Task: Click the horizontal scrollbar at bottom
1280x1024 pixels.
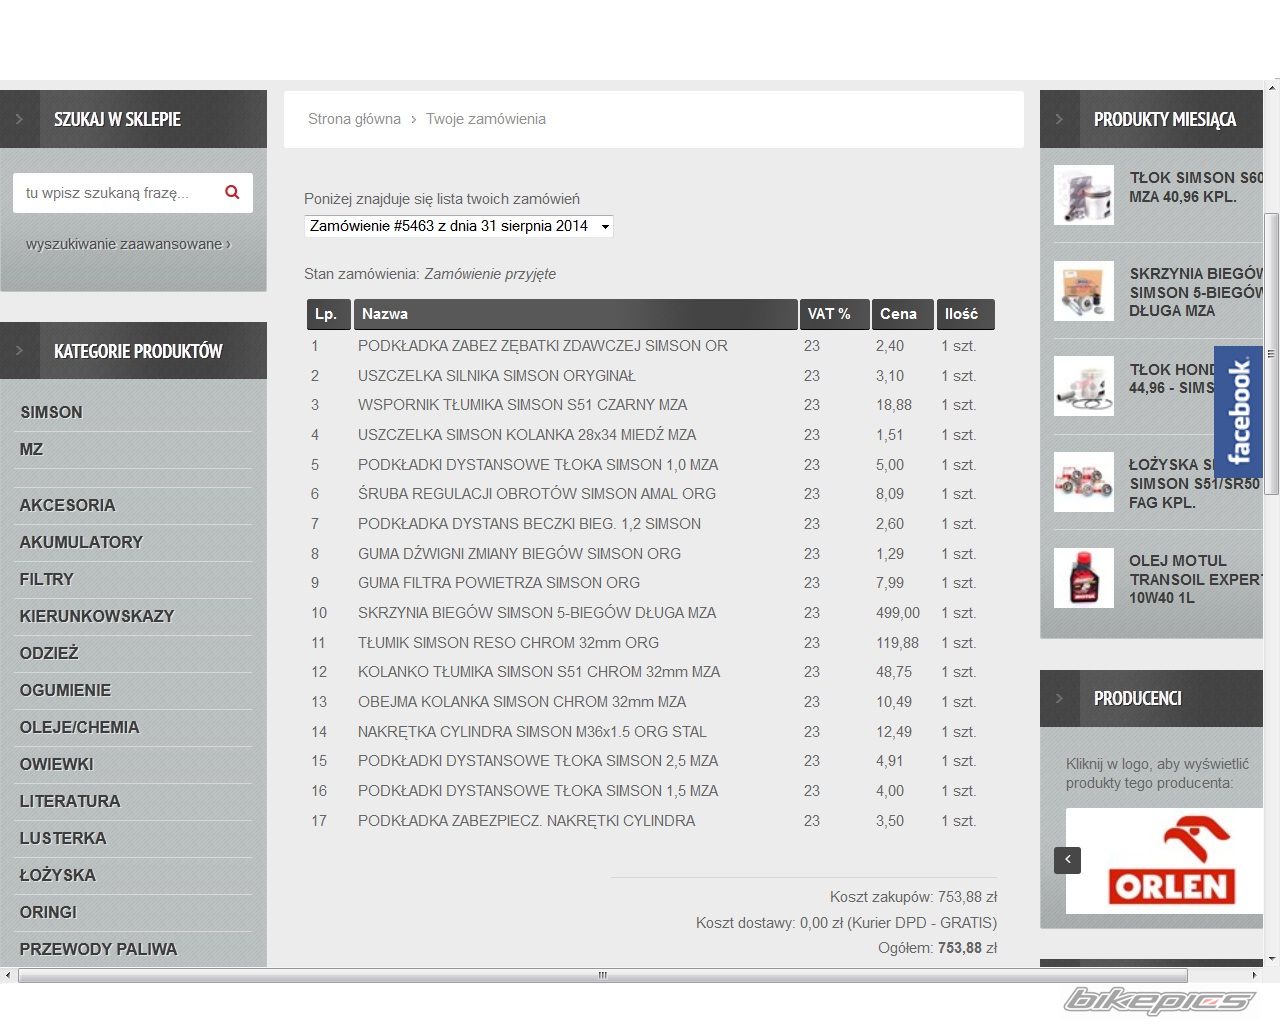Action: (602, 975)
